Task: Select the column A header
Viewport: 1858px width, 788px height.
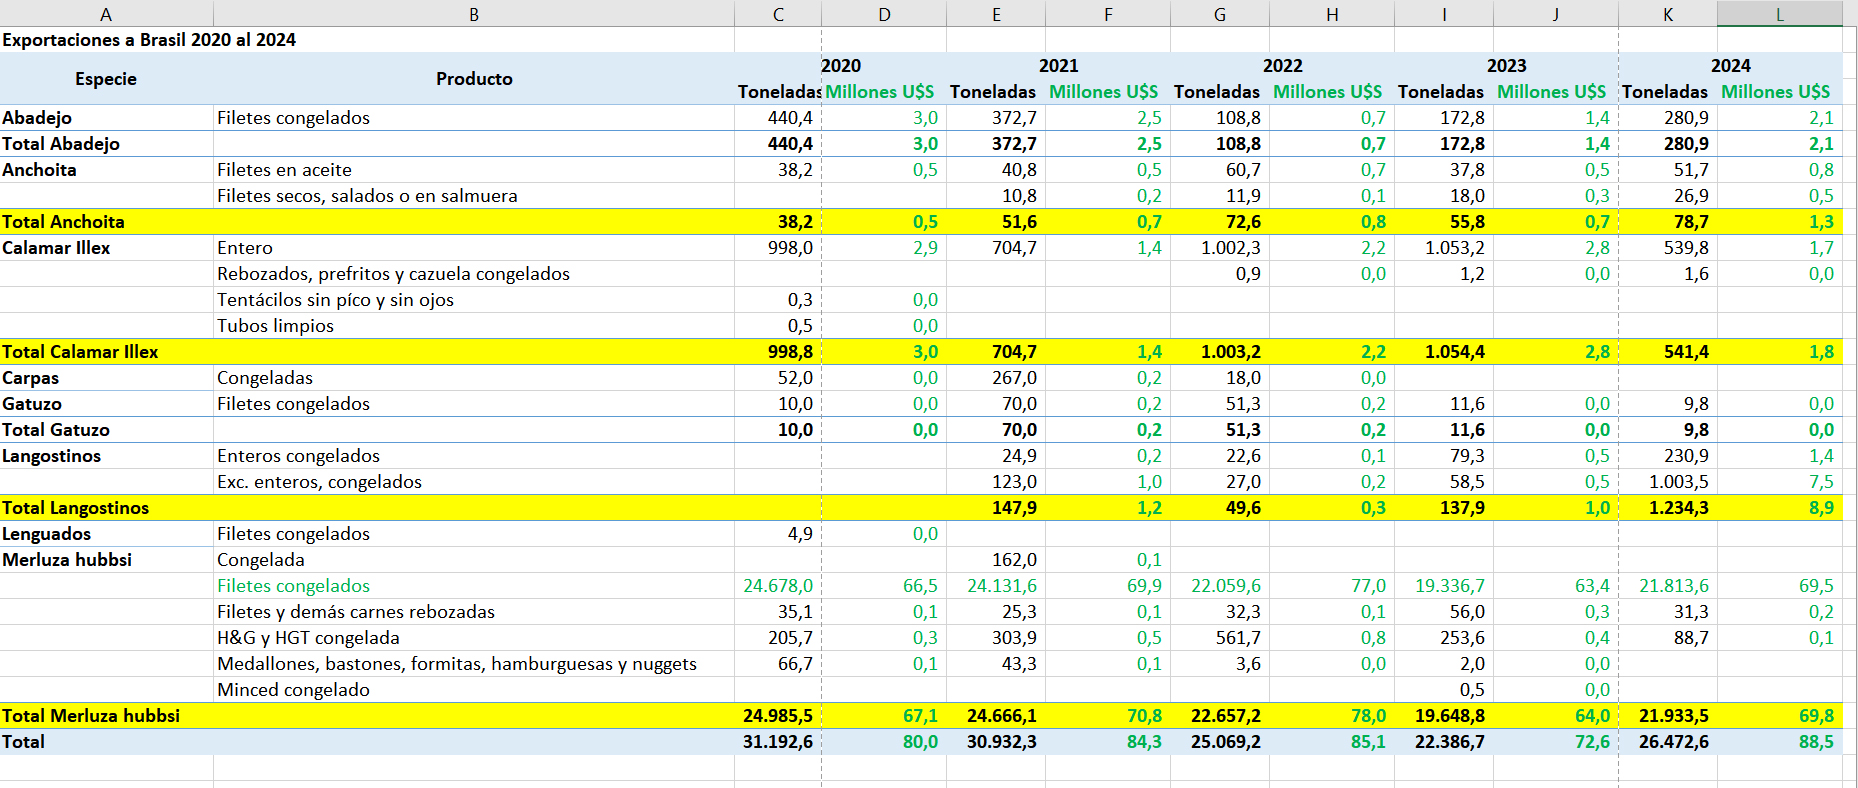Action: pyautogui.click(x=106, y=14)
